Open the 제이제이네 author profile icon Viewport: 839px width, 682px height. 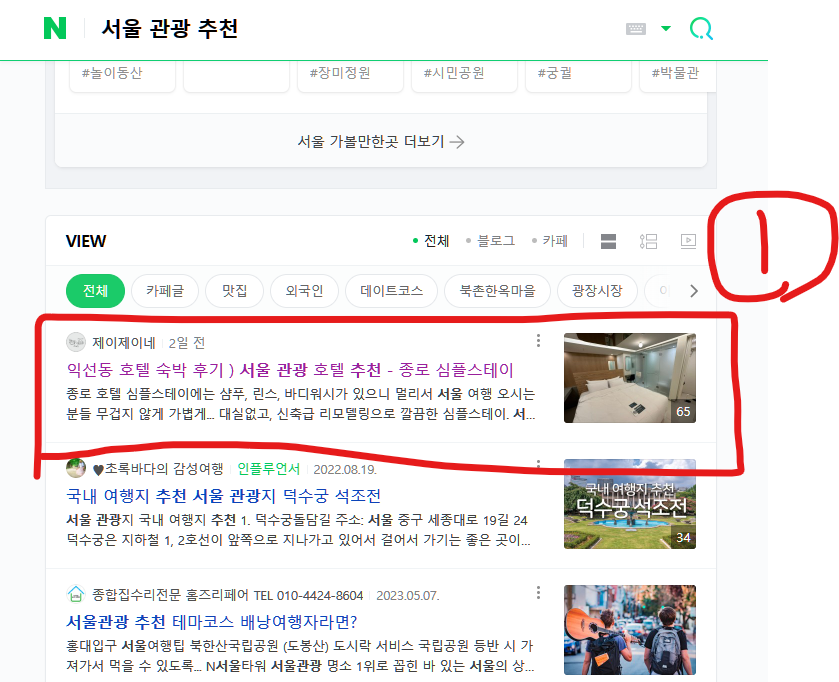click(x=76, y=342)
